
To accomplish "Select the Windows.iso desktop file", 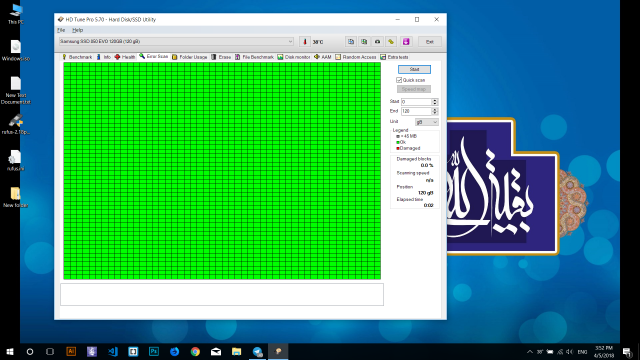I will click(16, 51).
